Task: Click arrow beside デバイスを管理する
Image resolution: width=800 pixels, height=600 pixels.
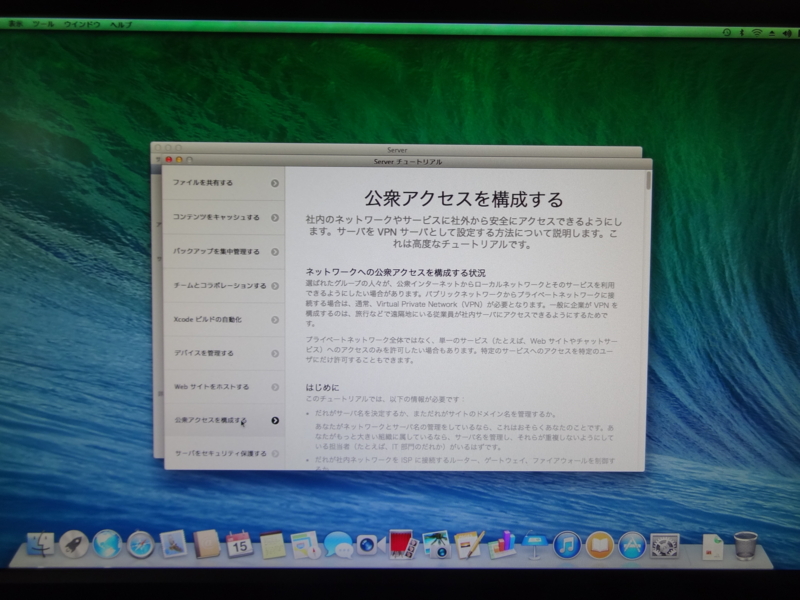Action: coord(275,354)
